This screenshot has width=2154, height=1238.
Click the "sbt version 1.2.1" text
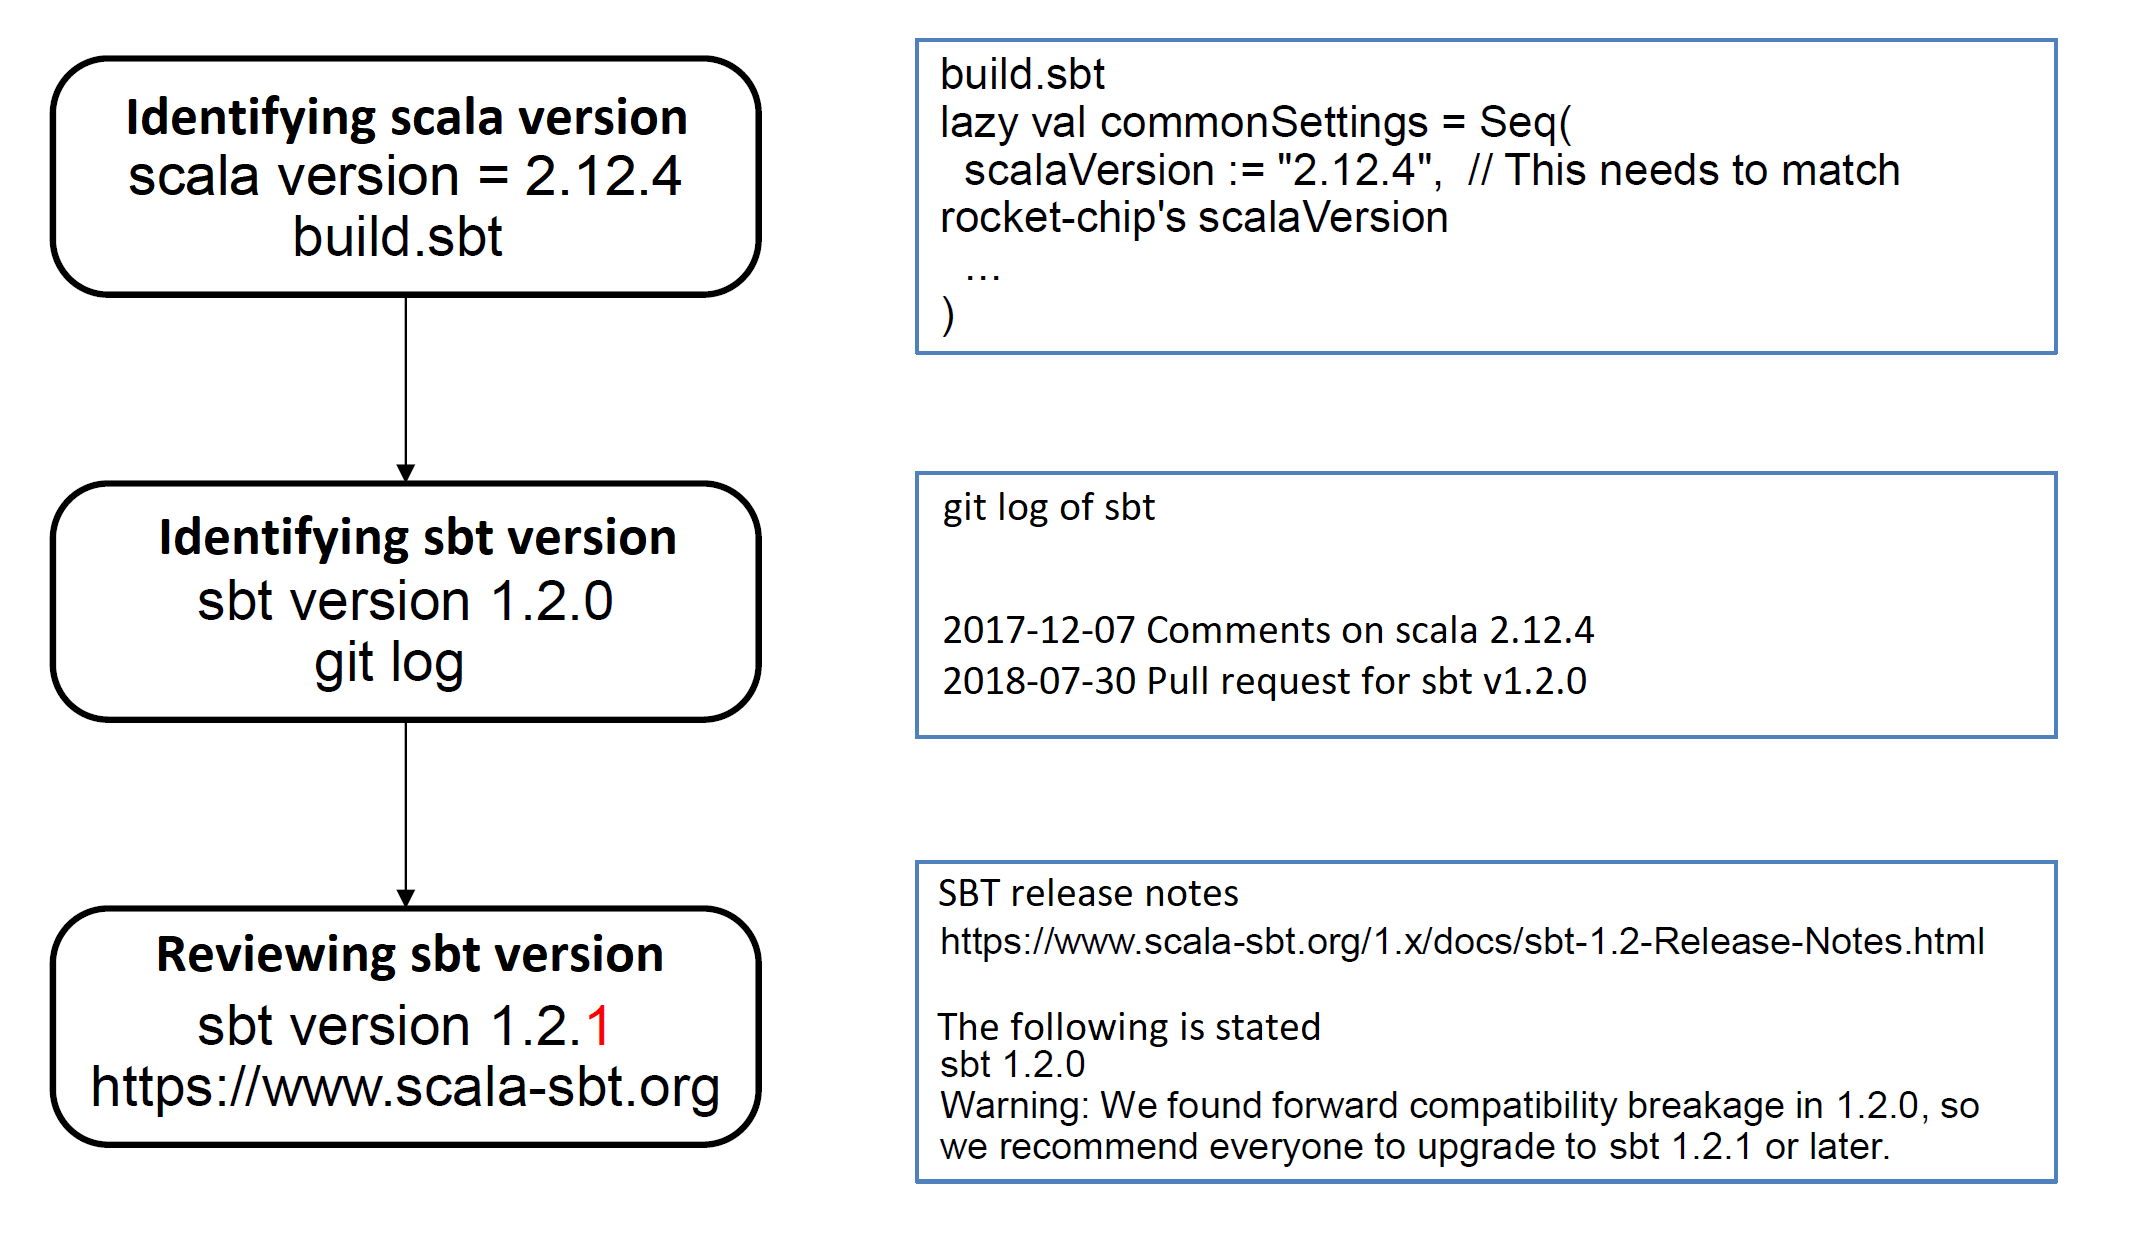405,1026
